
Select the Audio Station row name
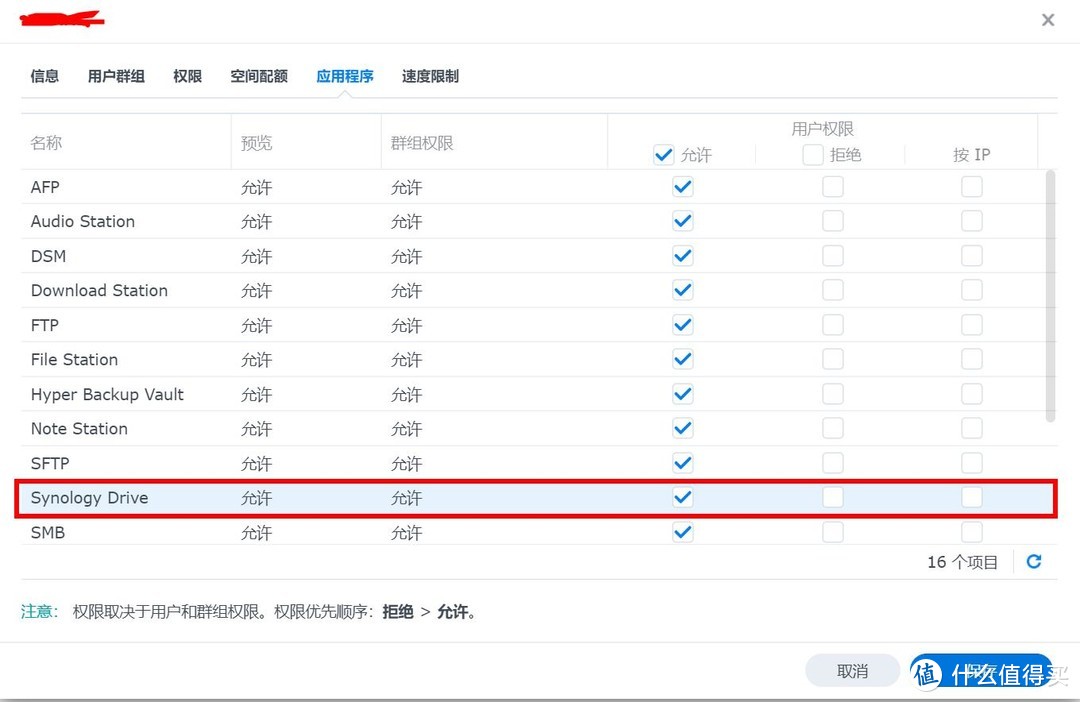click(83, 221)
